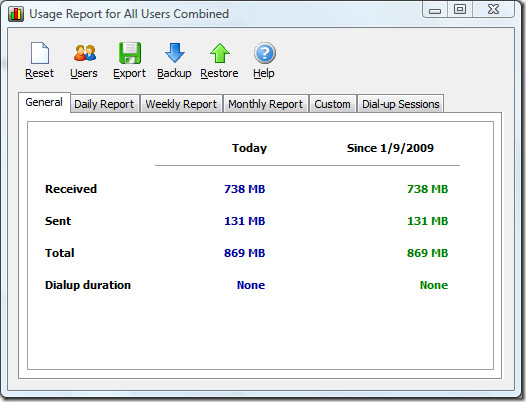Open the Daily Report tab
Image resolution: width=526 pixels, height=402 pixels.
pos(104,104)
